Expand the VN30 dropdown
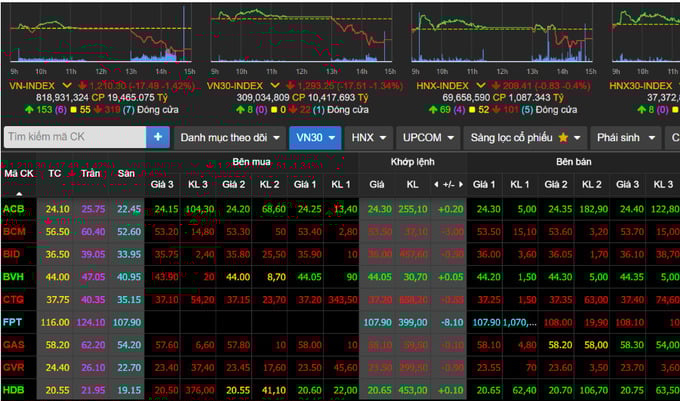680x401 pixels. pos(314,137)
